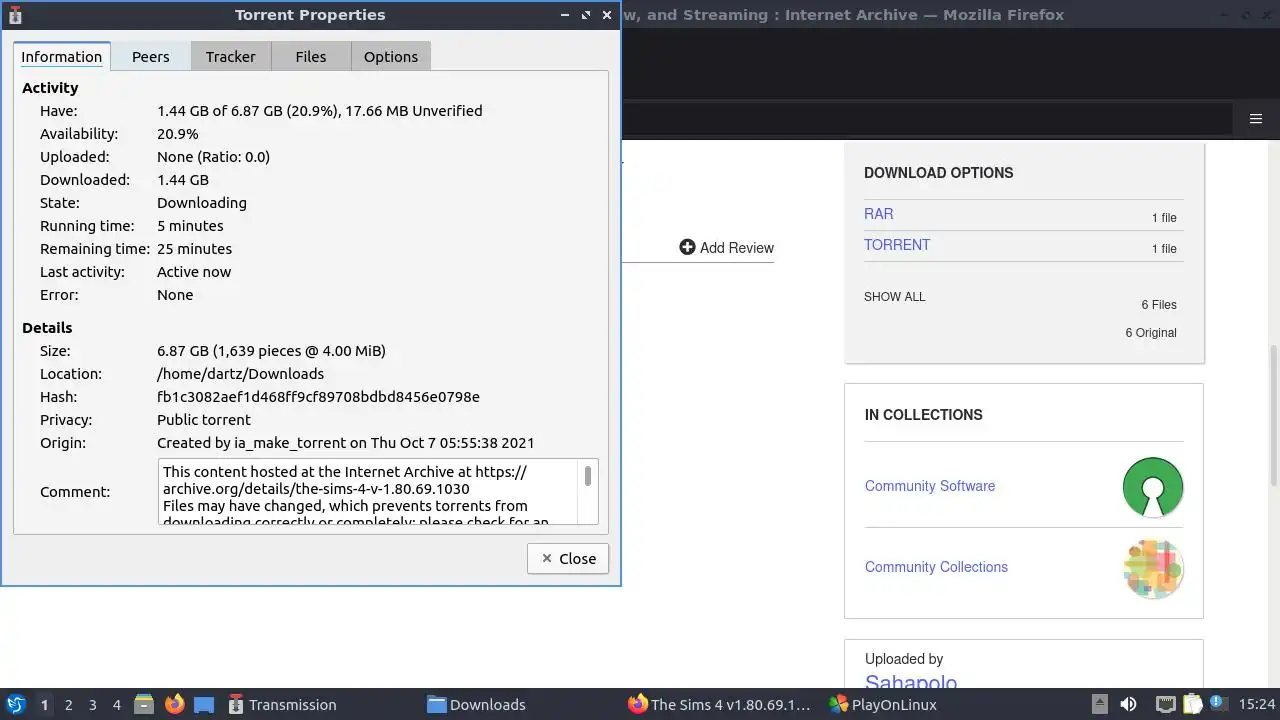Image resolution: width=1280 pixels, height=720 pixels.
Task: Switch to workspace 1
Action: click(44, 704)
